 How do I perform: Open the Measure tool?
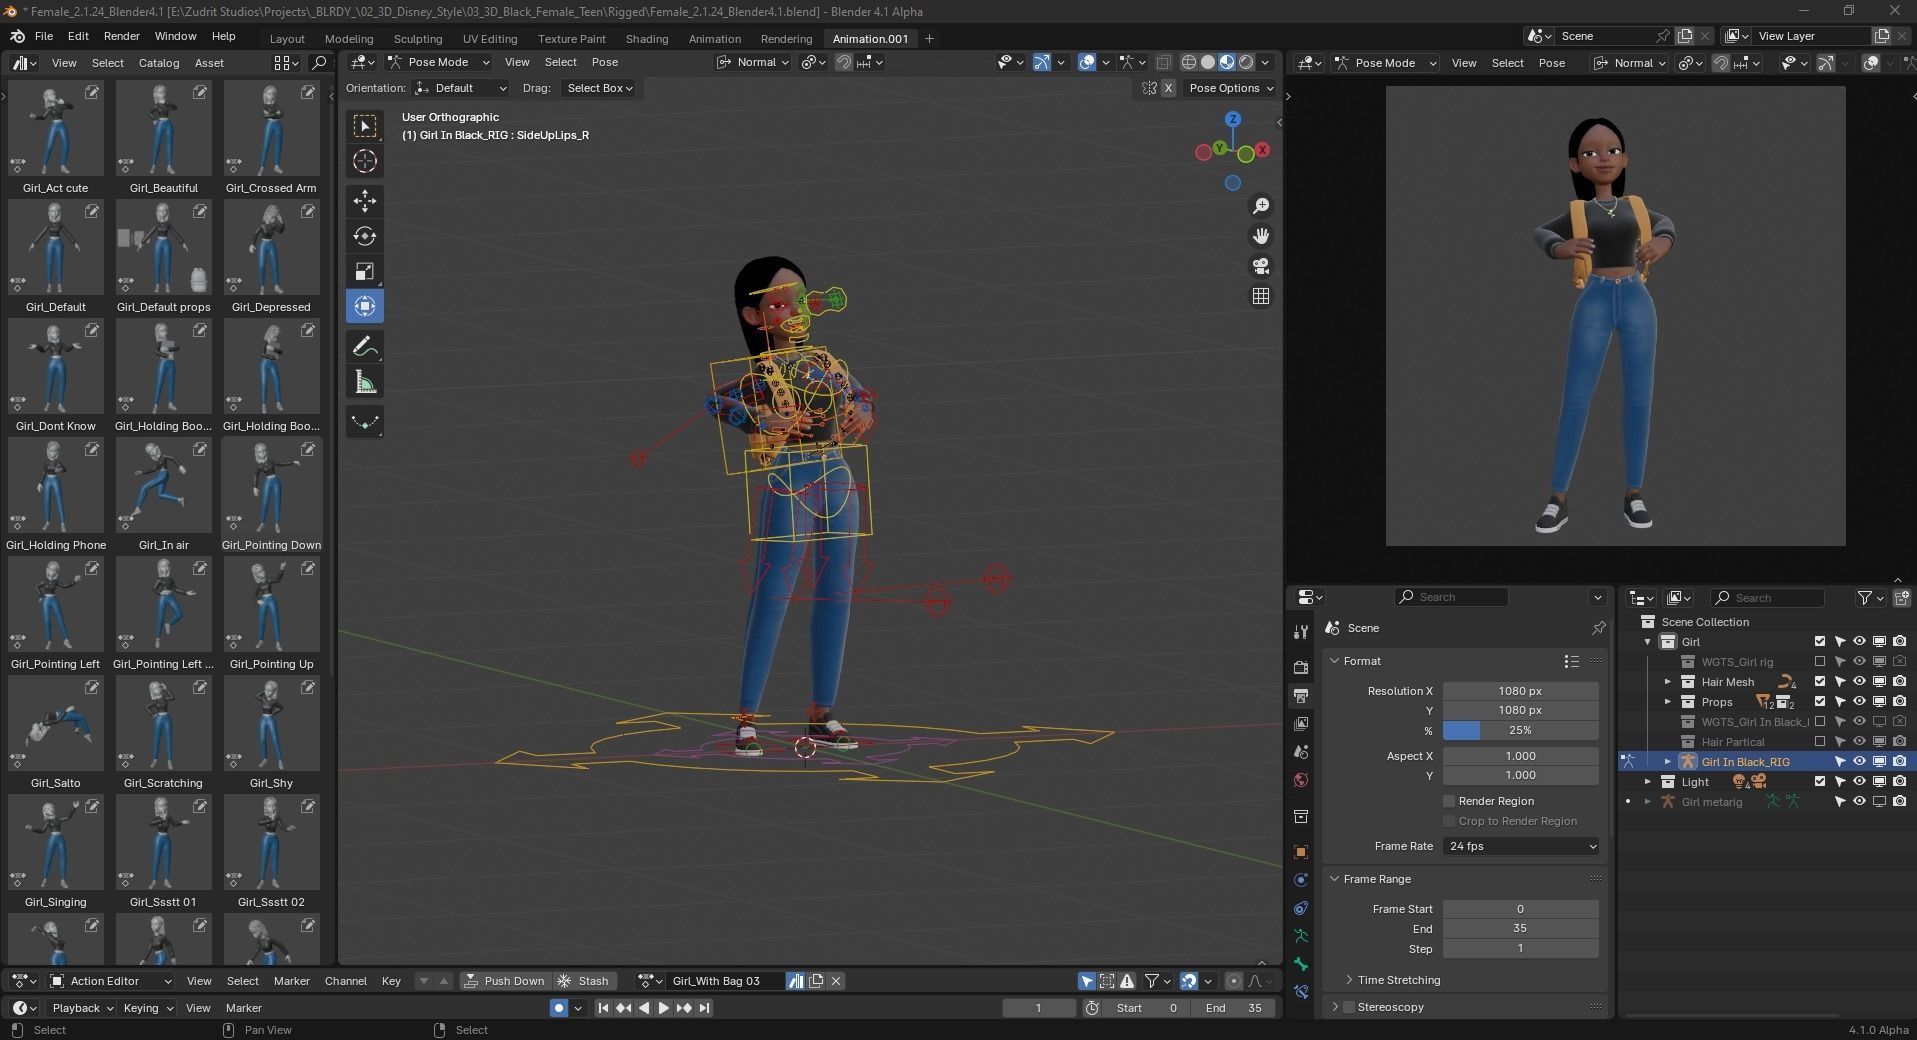pos(364,381)
